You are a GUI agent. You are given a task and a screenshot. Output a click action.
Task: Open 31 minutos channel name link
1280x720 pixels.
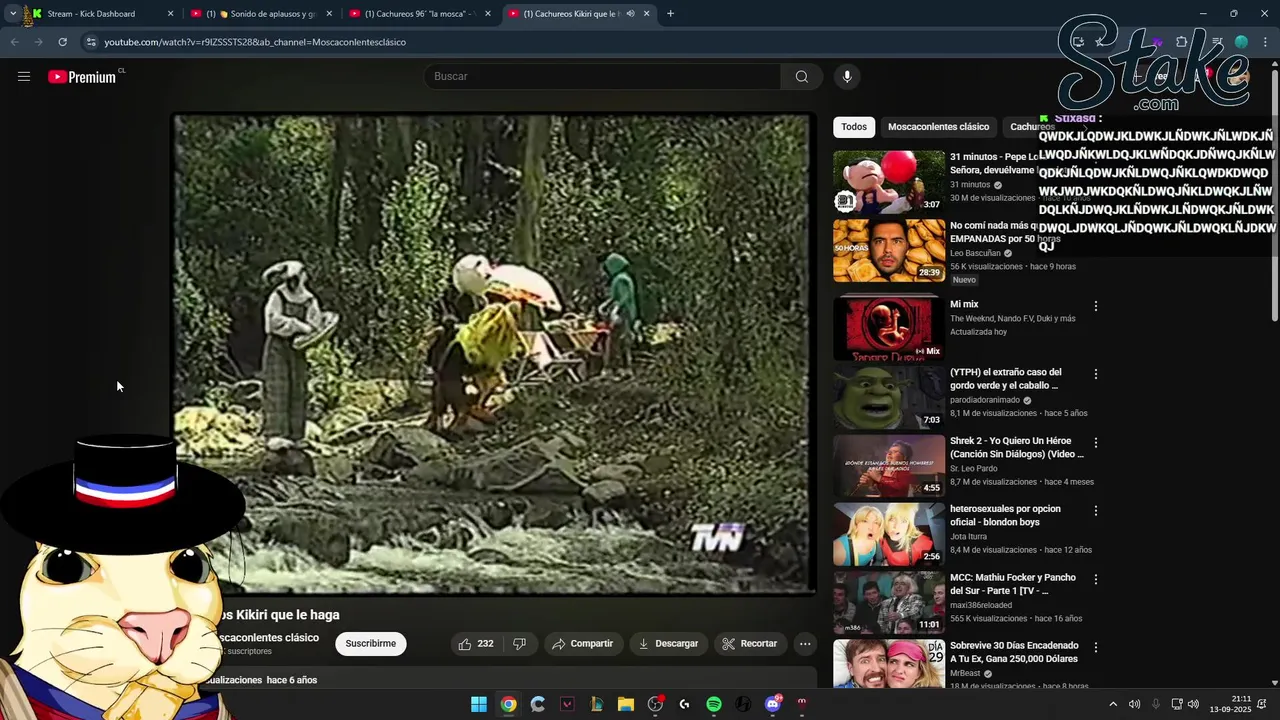[970, 185]
